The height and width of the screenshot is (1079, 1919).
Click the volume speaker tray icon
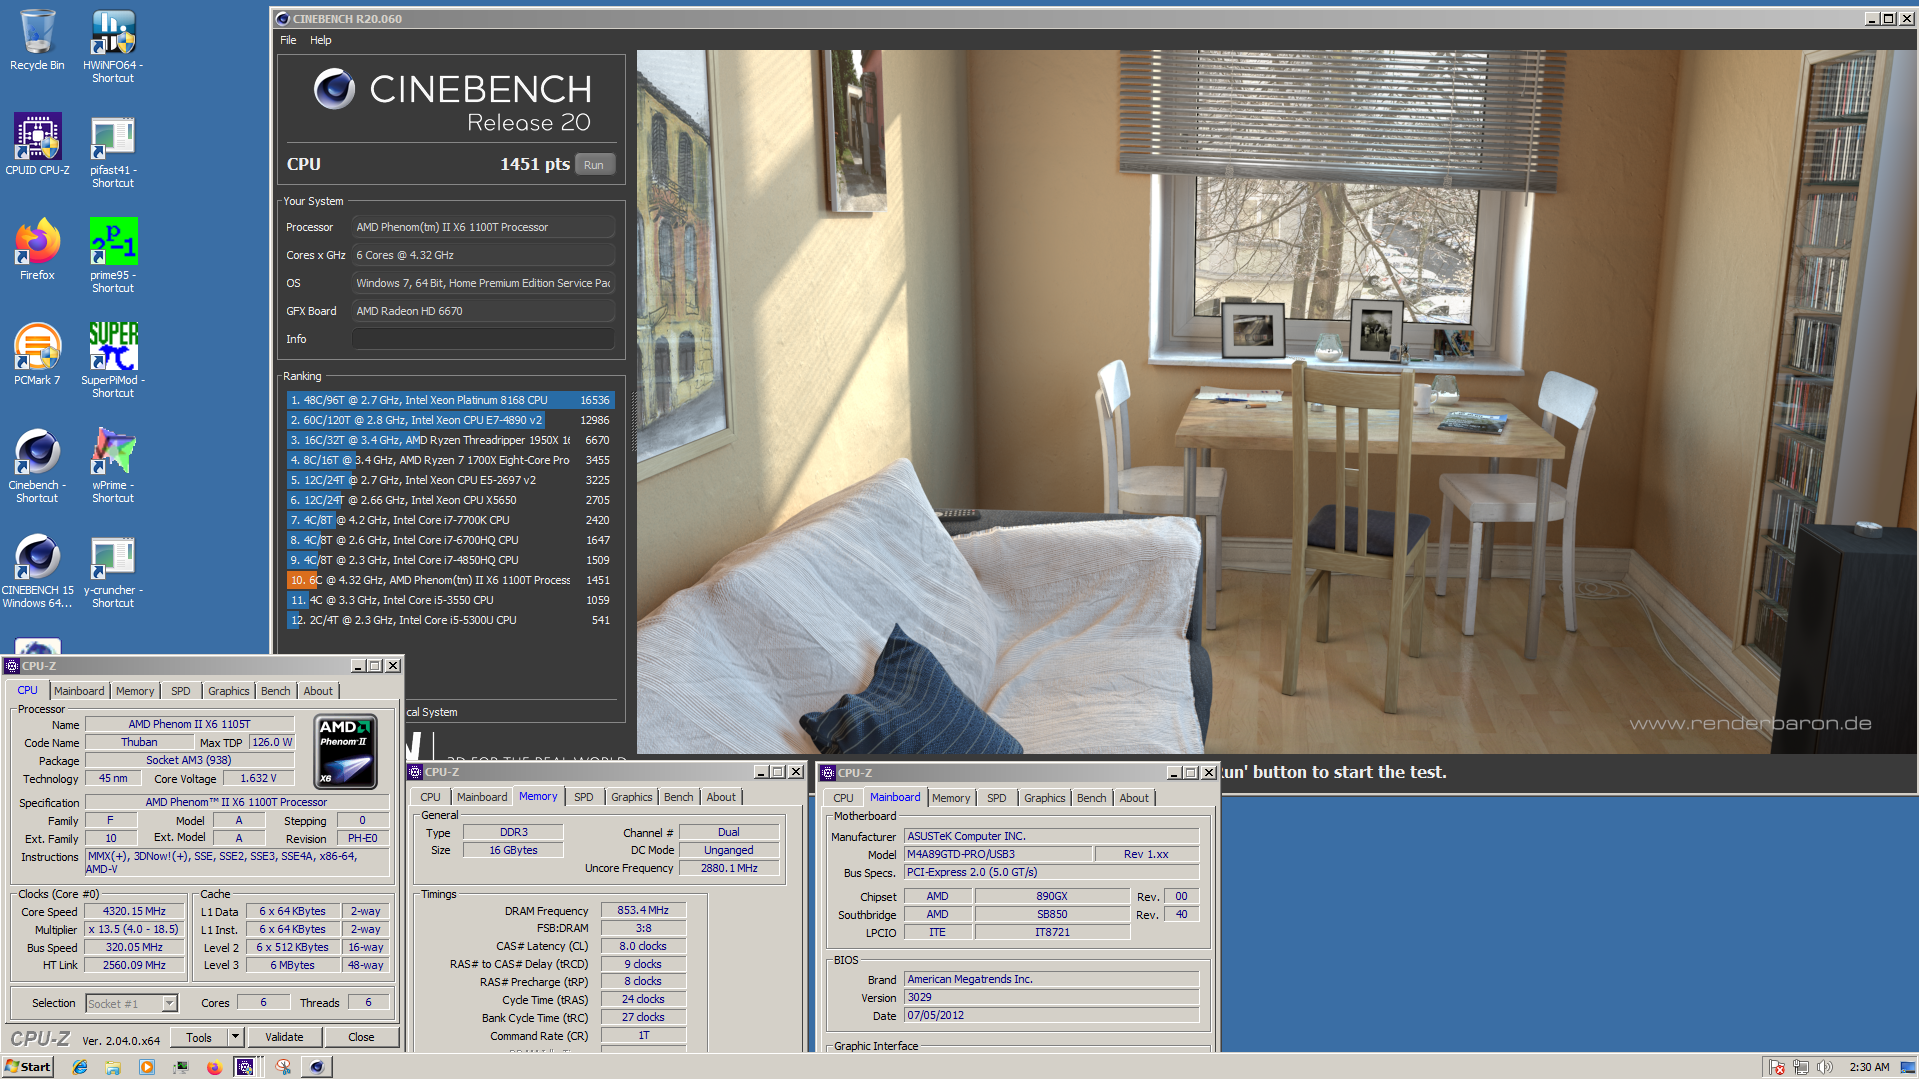click(1824, 1067)
